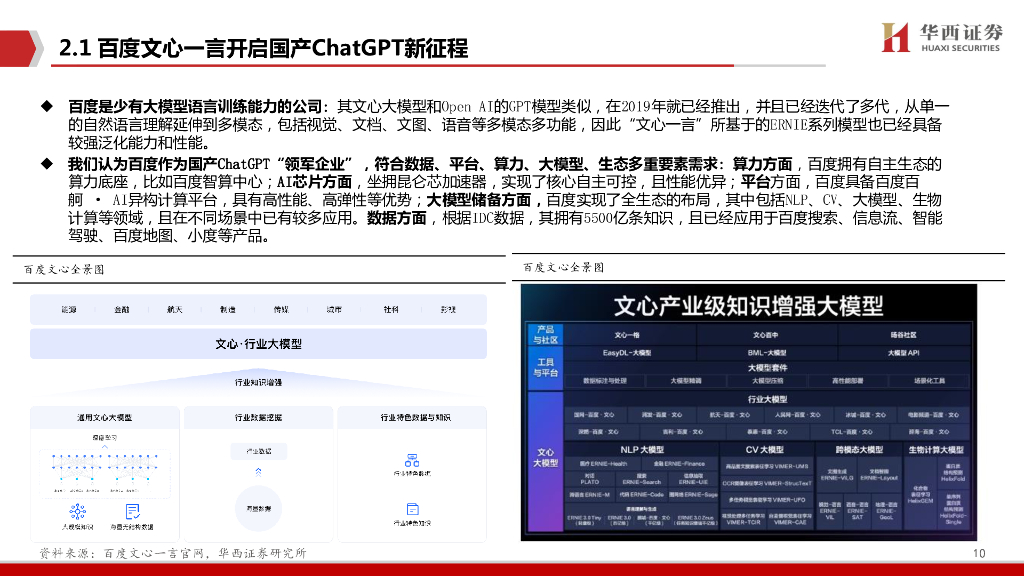Image resolution: width=1024 pixels, height=576 pixels.
Task: Select the 行业特色能力 flowchart icon
Action: tap(411, 460)
